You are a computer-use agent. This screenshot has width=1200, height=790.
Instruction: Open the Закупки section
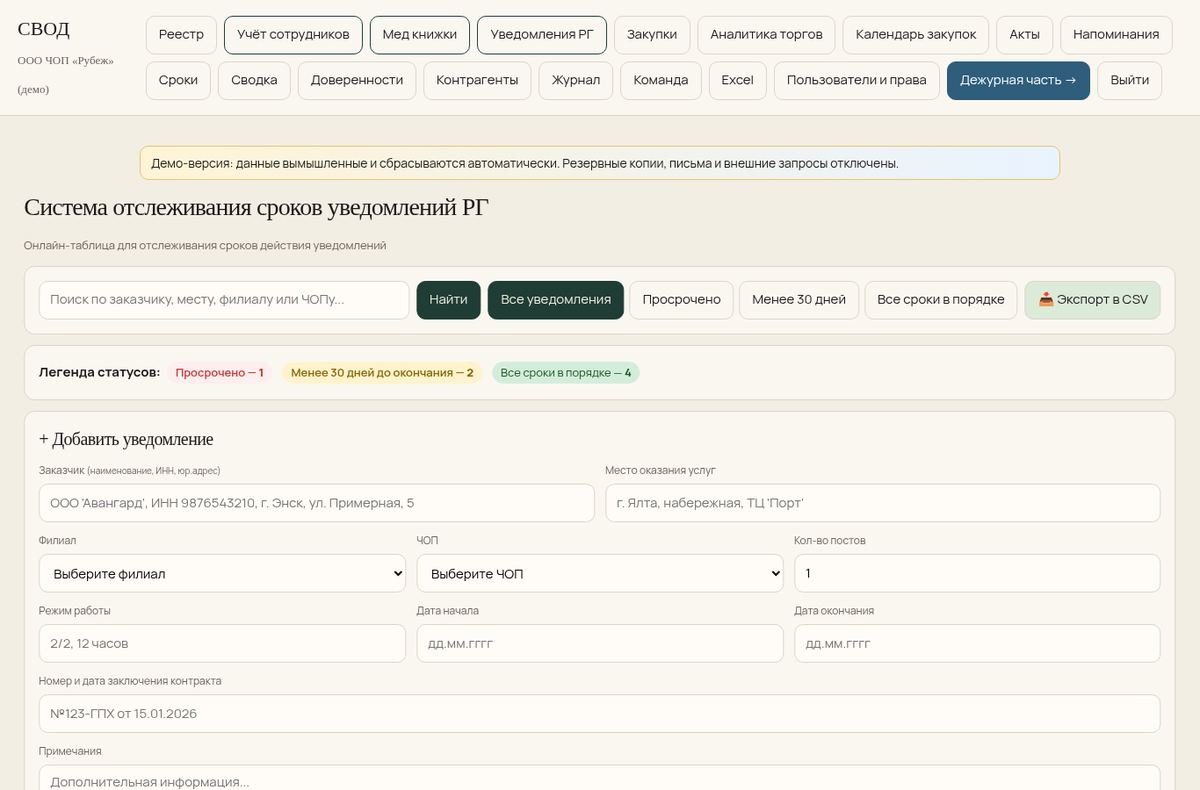click(652, 34)
